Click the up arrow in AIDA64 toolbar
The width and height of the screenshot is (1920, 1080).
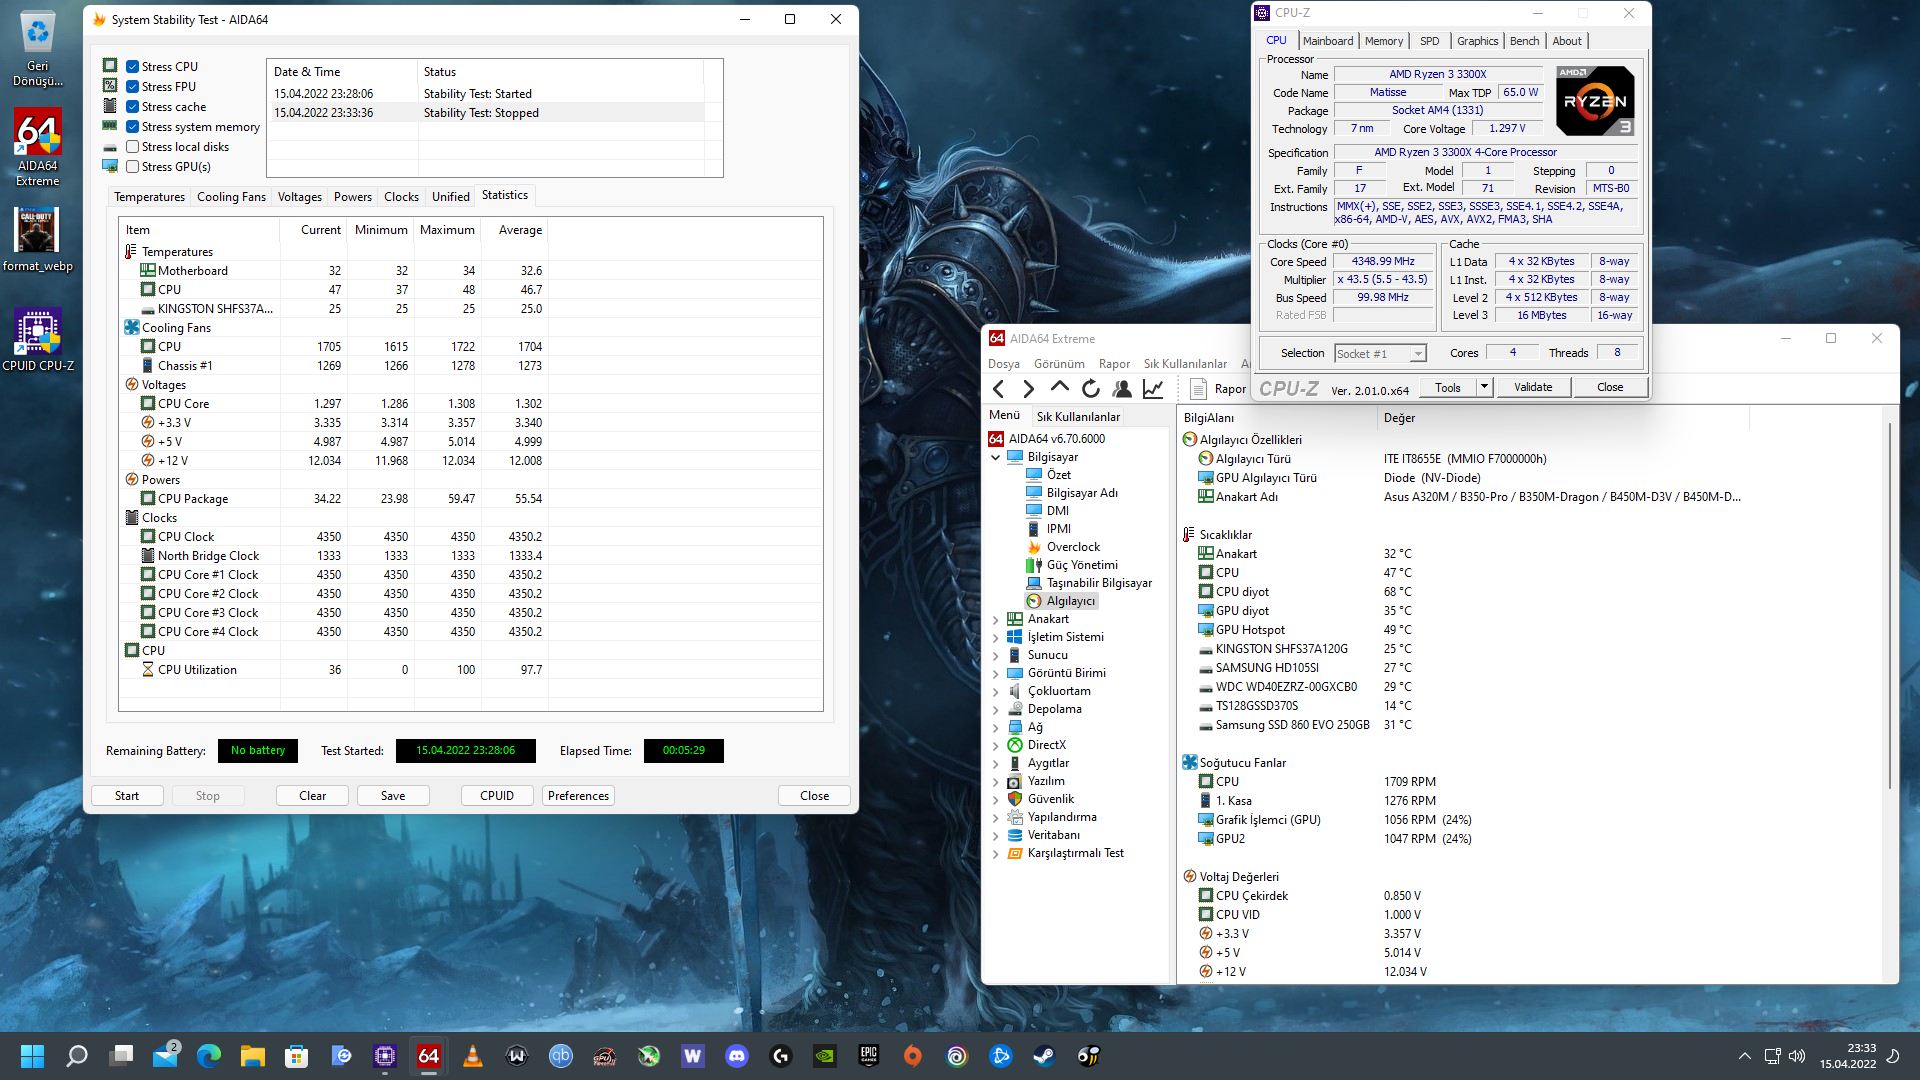(1060, 388)
